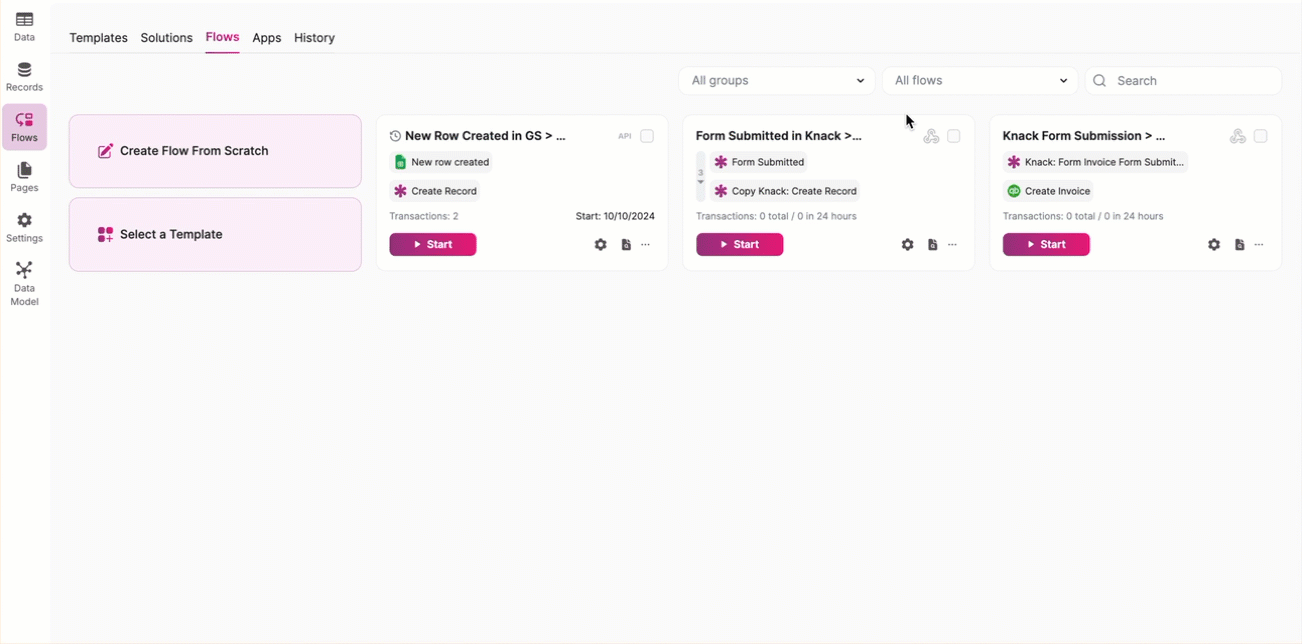This screenshot has height=644, width=1302.
Task: Click webhook icon on Form Submitted in Knack flow
Action: coord(931,136)
